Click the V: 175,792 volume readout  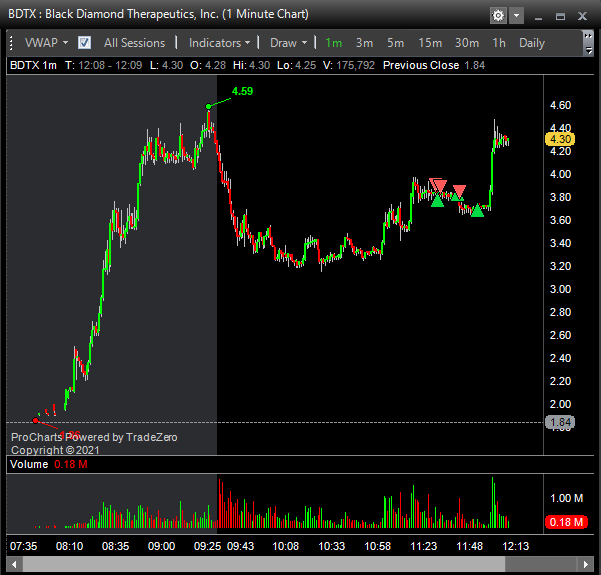(349, 65)
